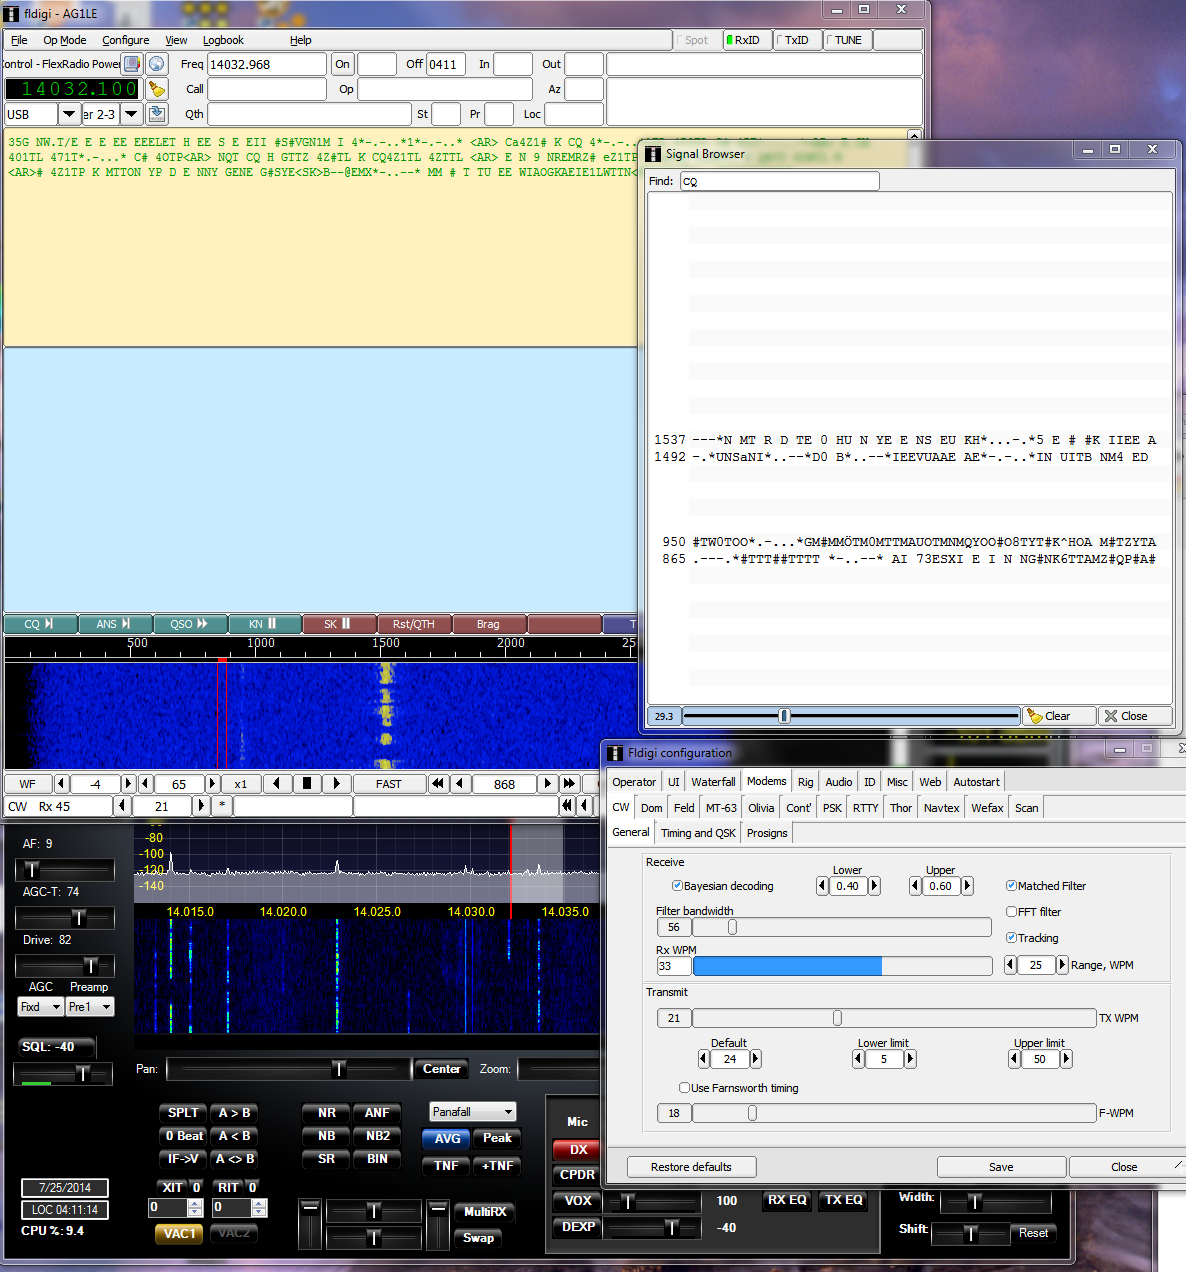The image size is (1186, 1272).
Task: Switch to the Timing and QSK tab
Action: point(697,832)
